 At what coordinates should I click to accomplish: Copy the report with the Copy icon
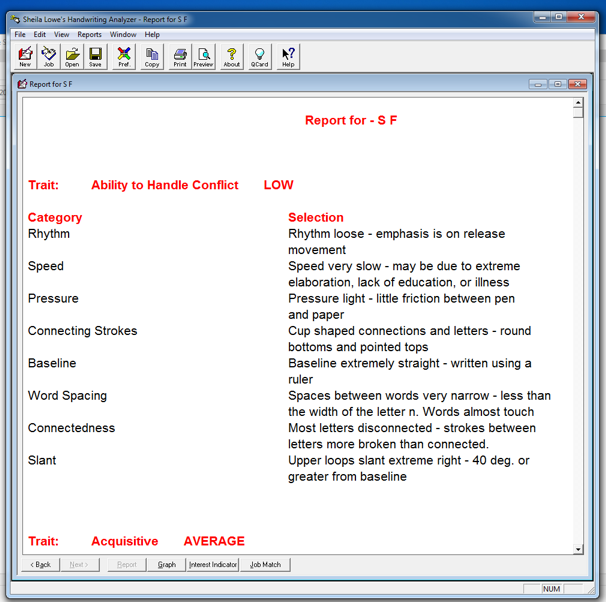click(x=152, y=57)
